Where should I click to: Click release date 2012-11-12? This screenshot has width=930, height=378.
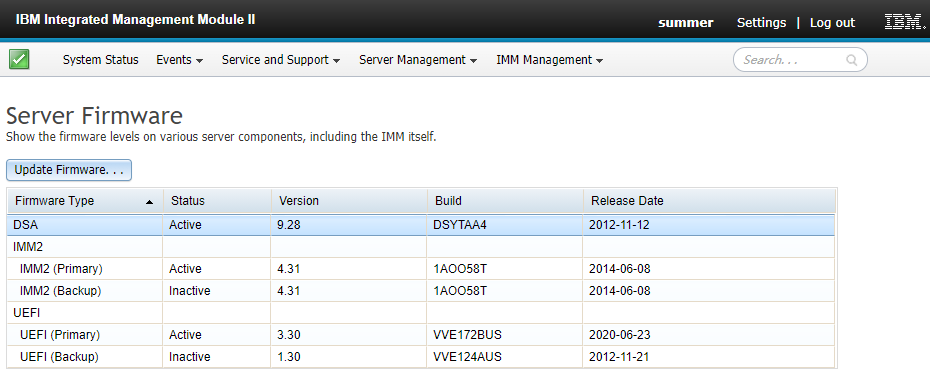click(620, 225)
